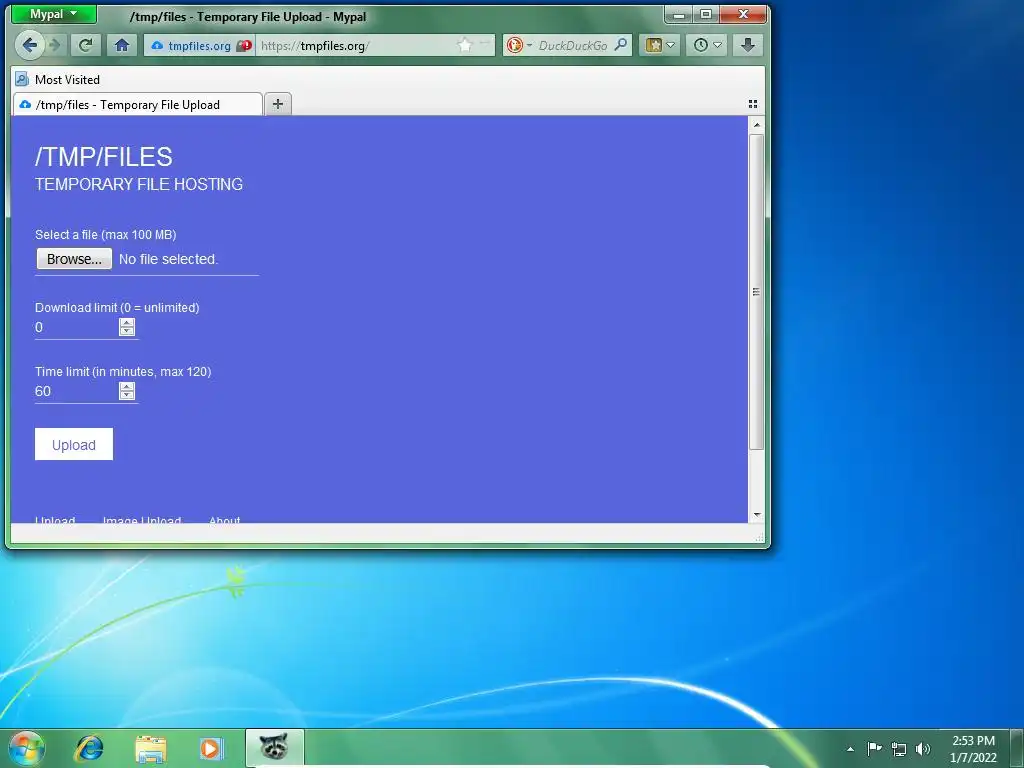Screen dimensions: 1024x768
Task: Click the taskbar clock showing 2:53 PM
Action: pos(973,749)
